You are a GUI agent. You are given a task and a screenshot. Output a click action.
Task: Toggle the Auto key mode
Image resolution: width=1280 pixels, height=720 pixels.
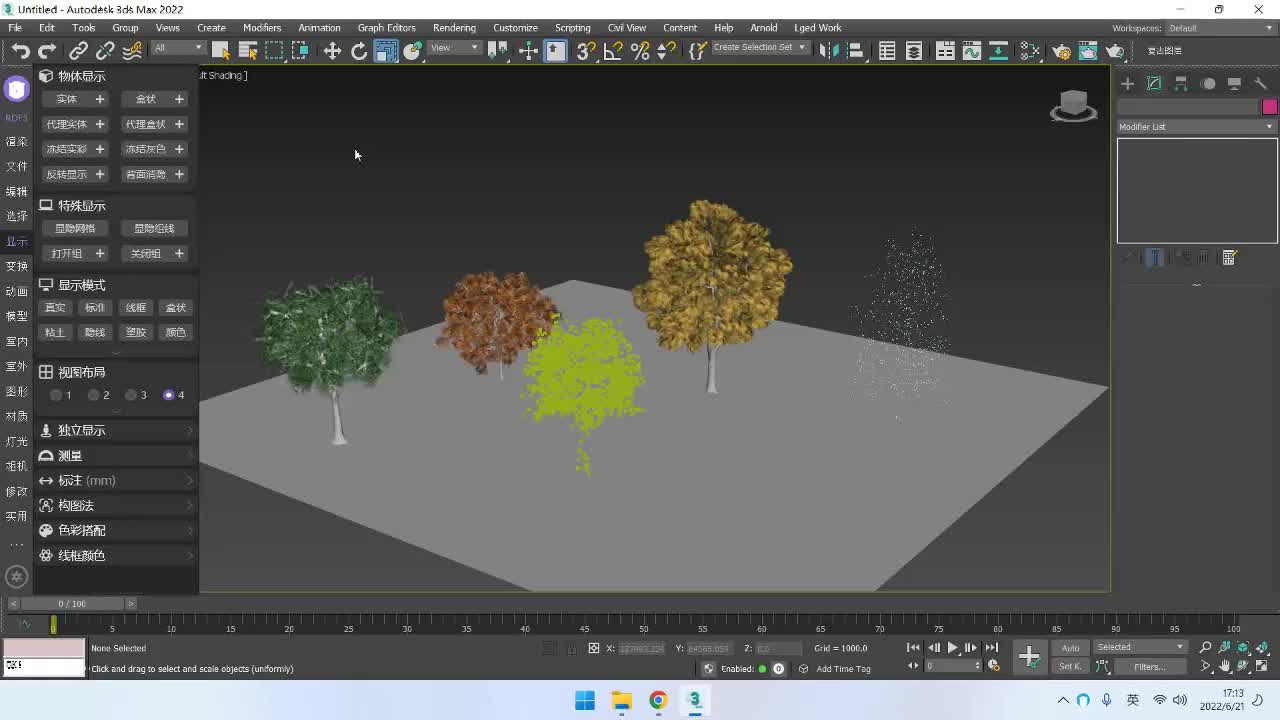(x=1070, y=648)
